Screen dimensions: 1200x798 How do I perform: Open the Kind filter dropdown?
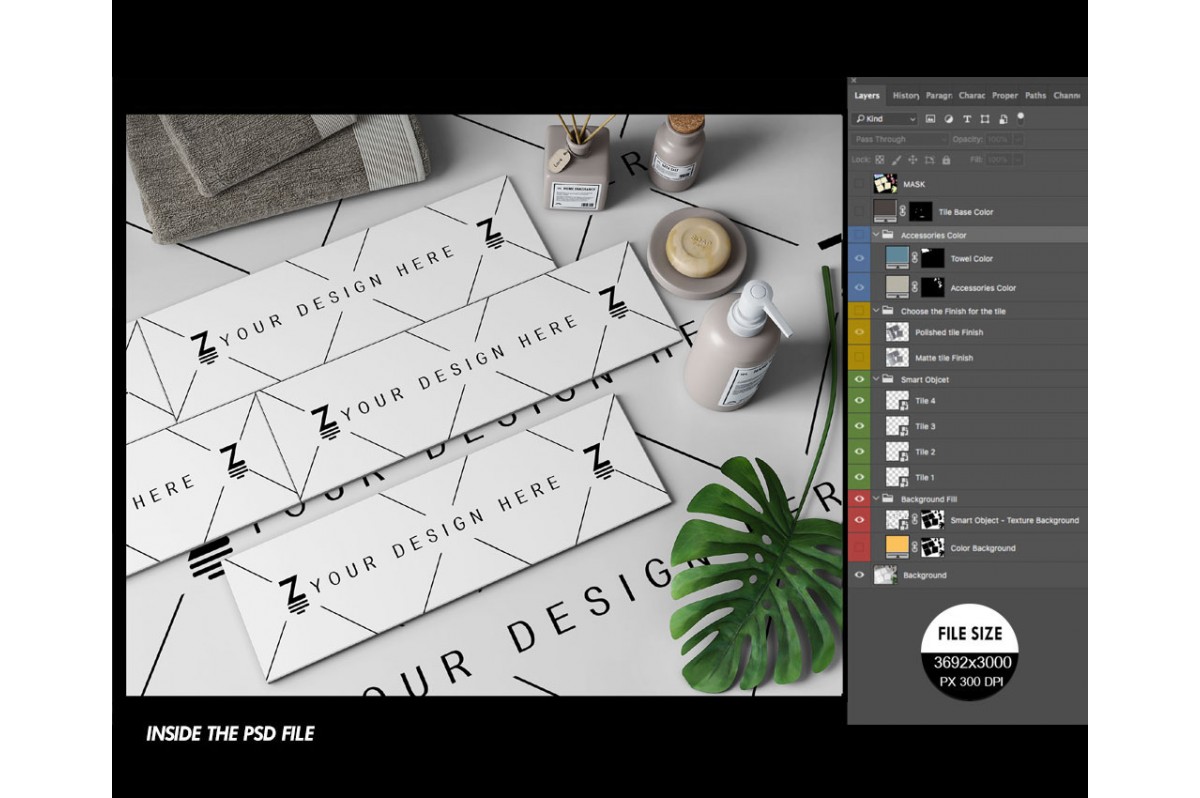coord(912,119)
